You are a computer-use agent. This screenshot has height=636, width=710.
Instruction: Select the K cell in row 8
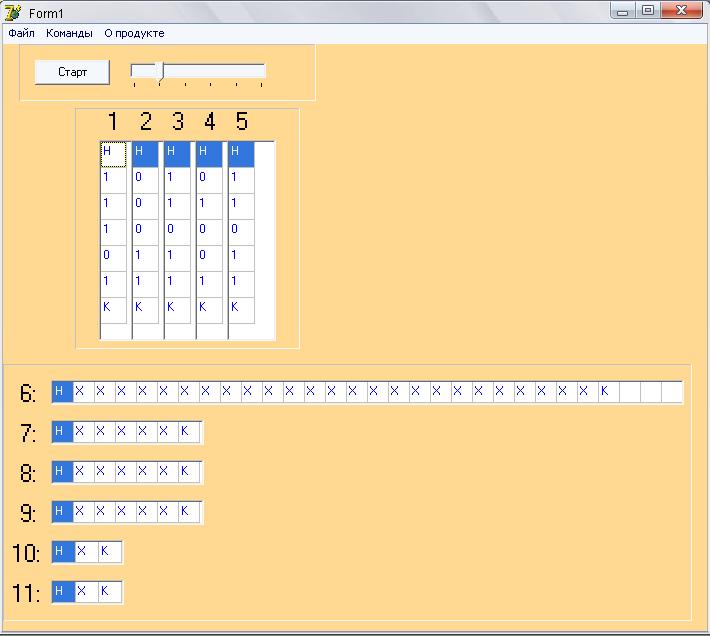coord(189,472)
